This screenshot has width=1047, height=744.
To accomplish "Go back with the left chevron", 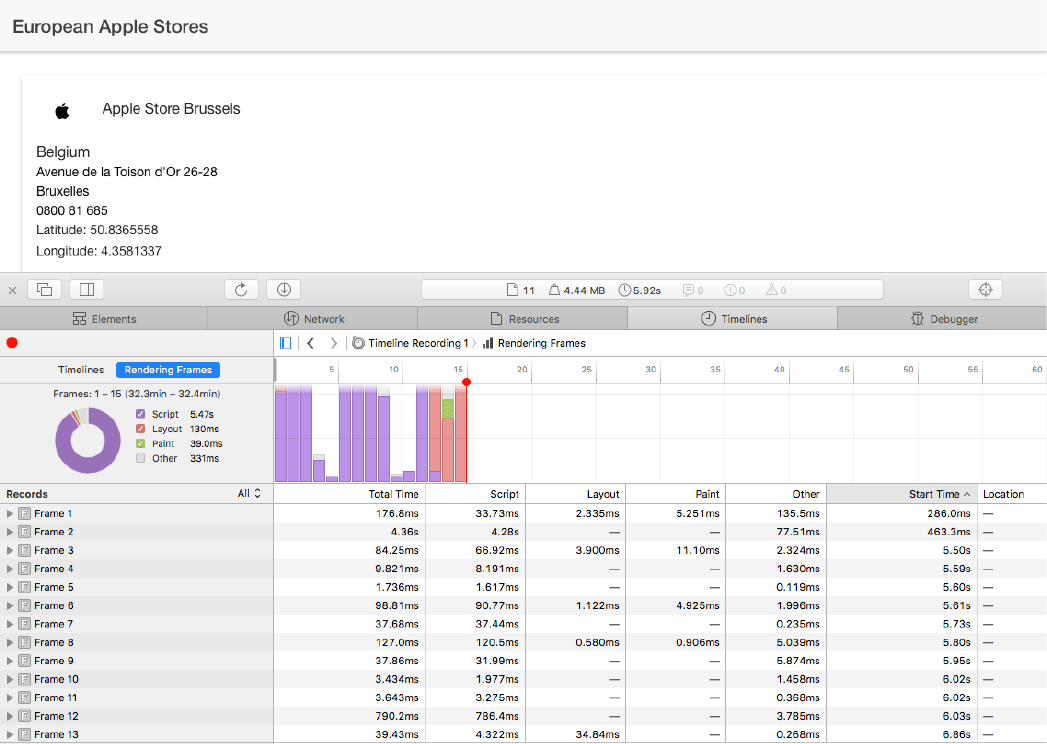I will coord(310,343).
